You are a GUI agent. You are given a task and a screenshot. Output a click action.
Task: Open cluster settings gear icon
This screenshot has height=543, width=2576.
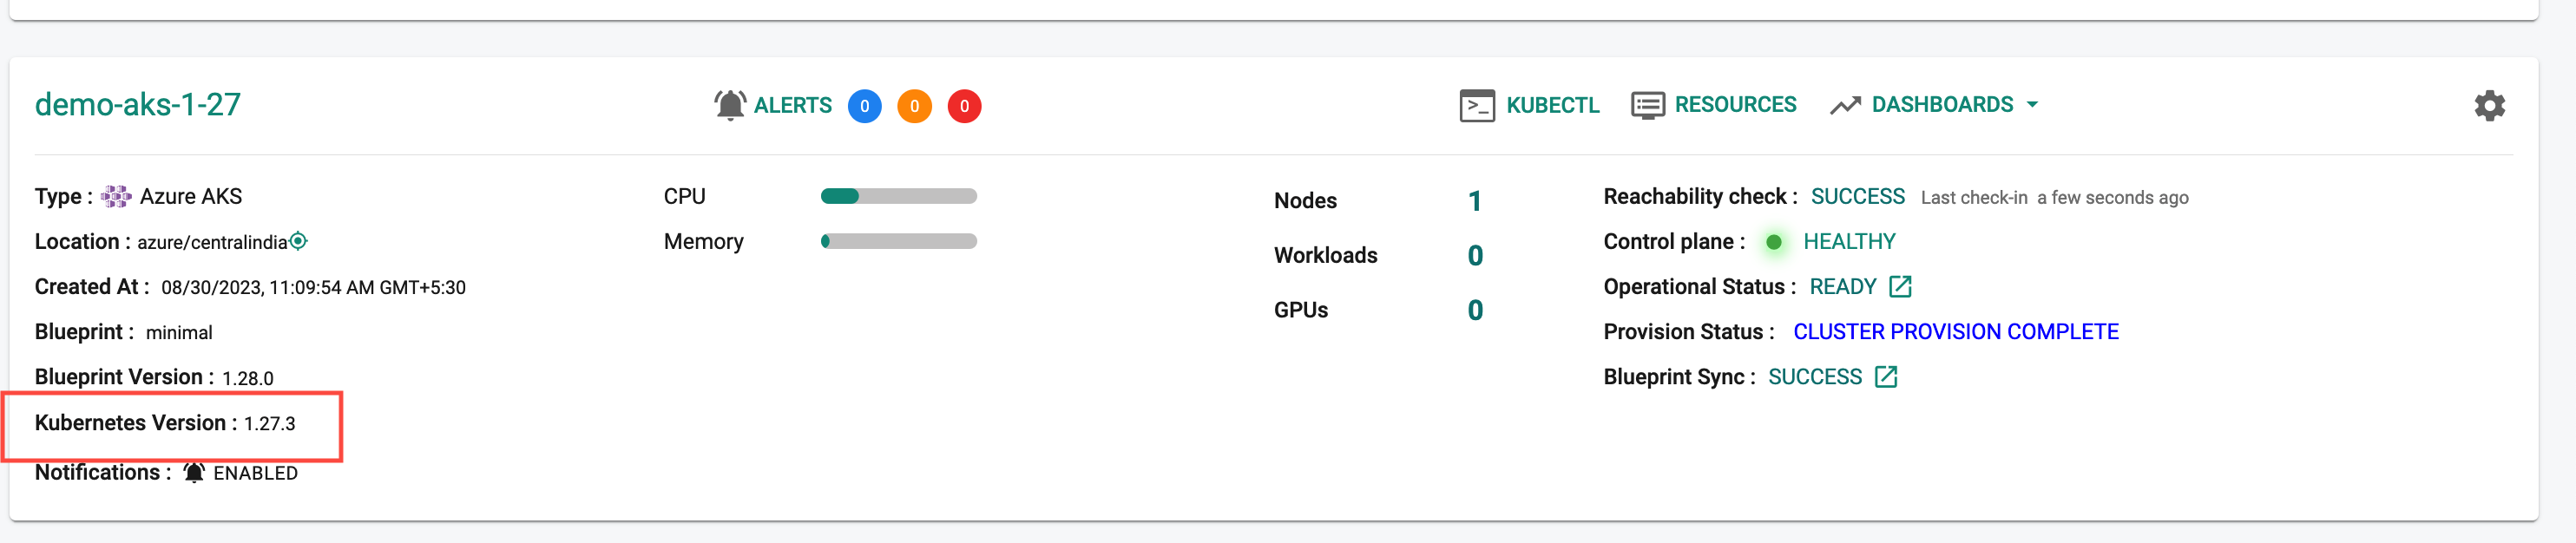click(2490, 105)
